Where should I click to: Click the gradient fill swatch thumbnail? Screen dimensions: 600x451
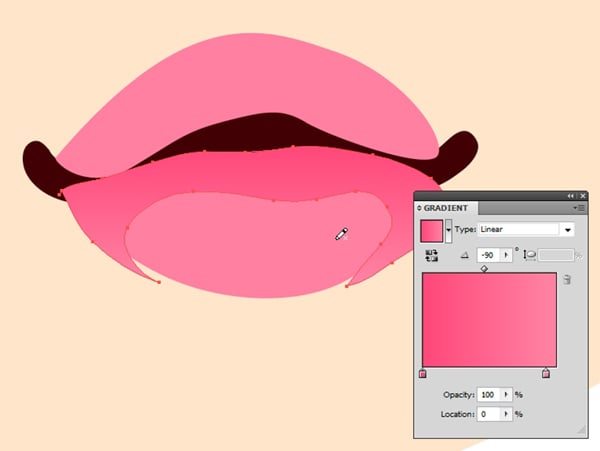(431, 230)
